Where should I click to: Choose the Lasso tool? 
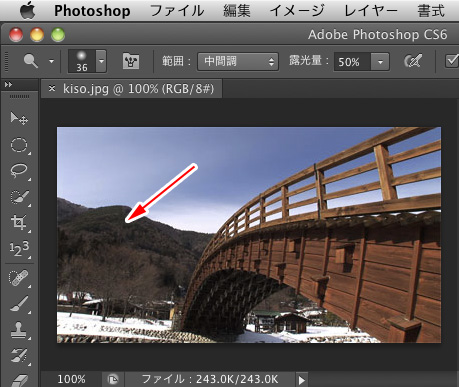pos(19,170)
